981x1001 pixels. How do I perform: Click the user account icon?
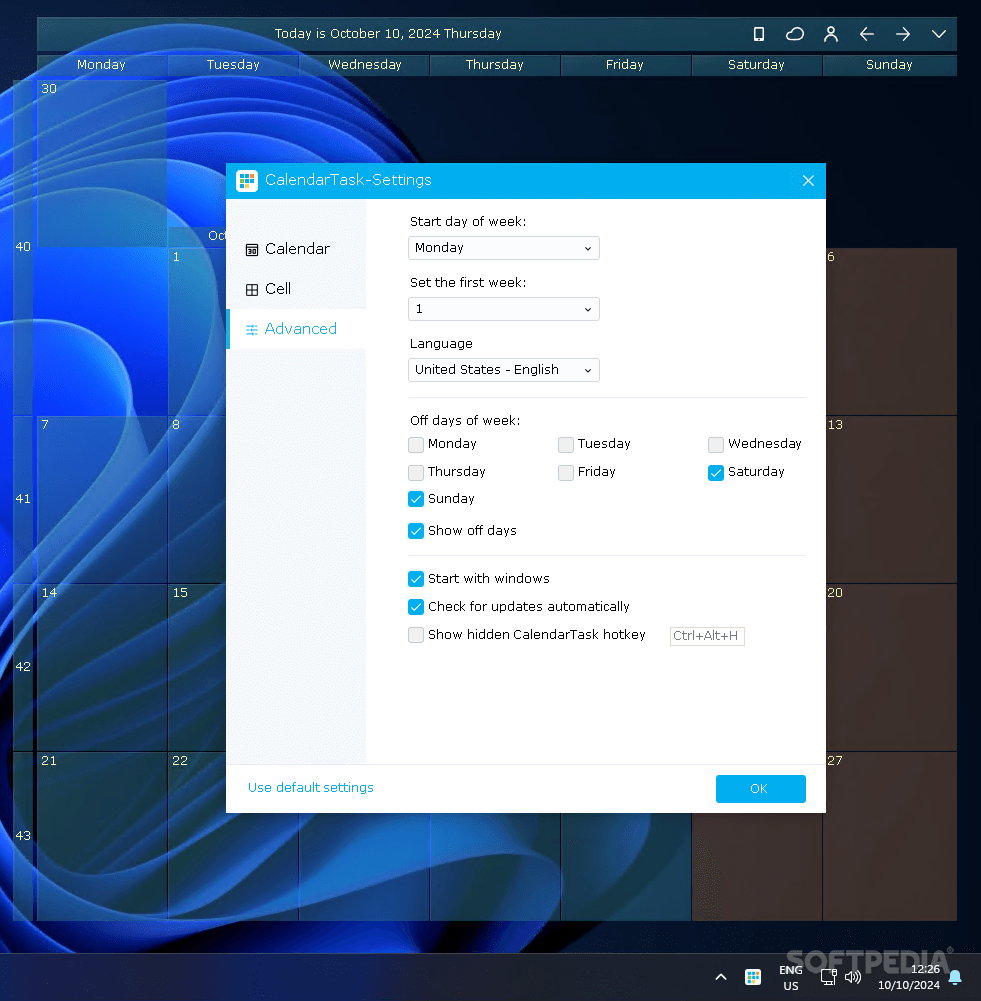click(831, 33)
